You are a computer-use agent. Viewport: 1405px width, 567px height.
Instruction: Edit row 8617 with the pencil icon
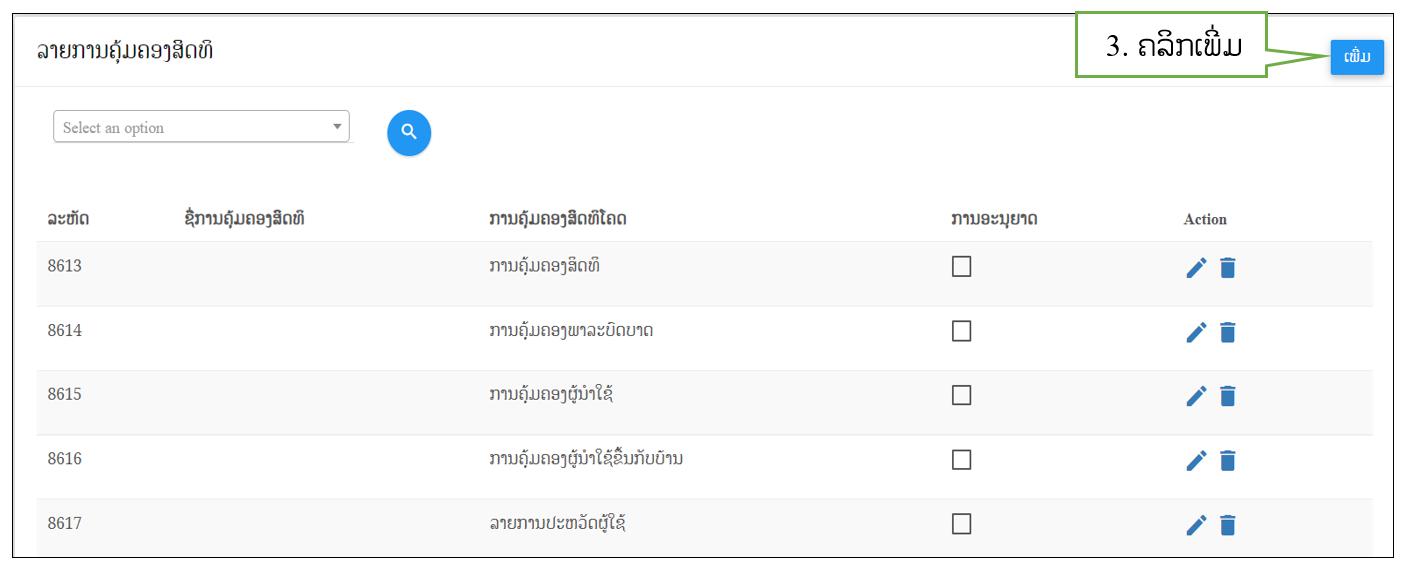tap(1196, 525)
